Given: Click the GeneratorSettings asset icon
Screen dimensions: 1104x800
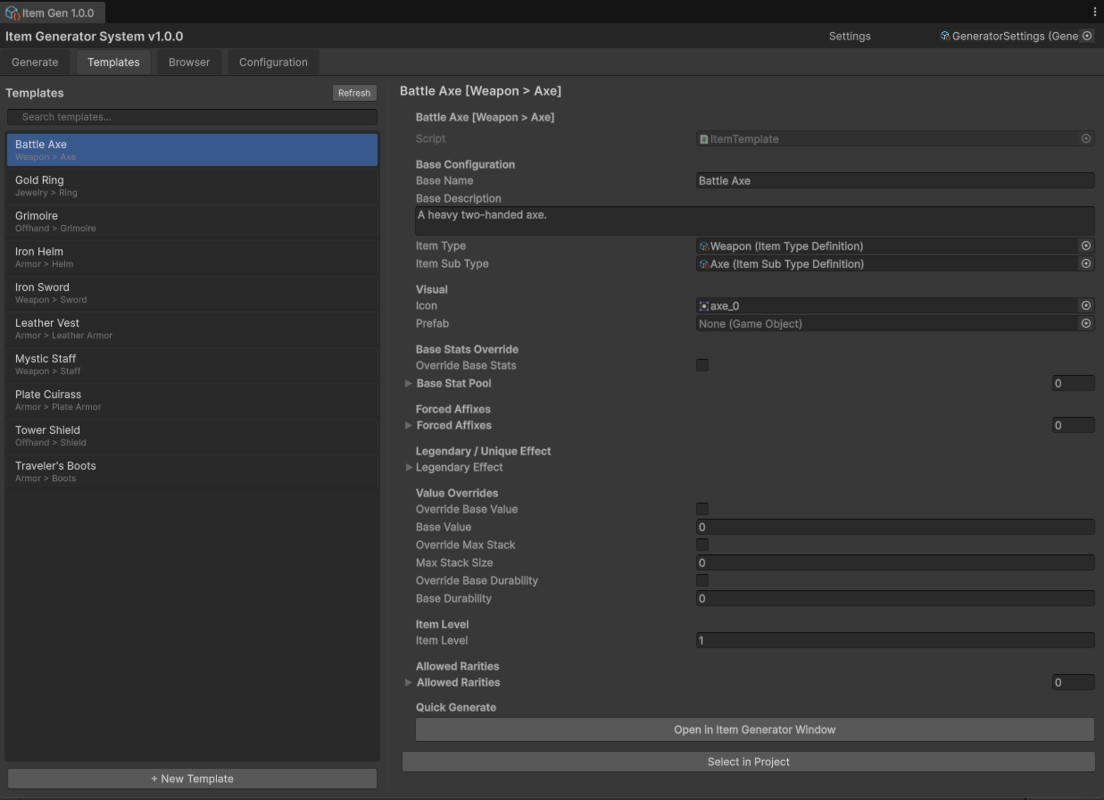Looking at the screenshot, I should pos(945,36).
